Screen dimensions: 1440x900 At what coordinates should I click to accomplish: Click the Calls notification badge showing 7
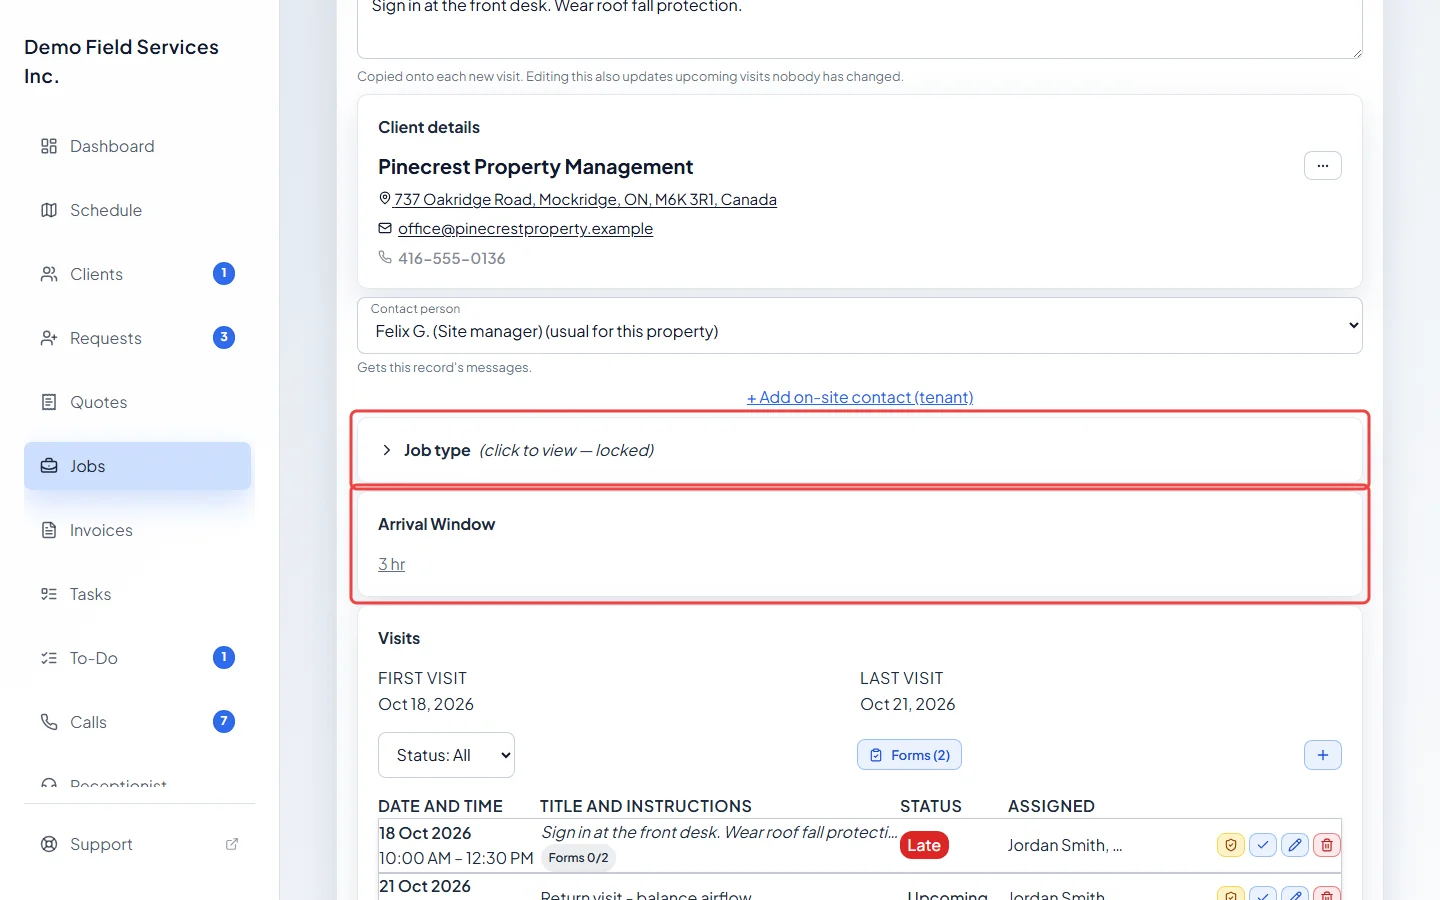point(224,721)
